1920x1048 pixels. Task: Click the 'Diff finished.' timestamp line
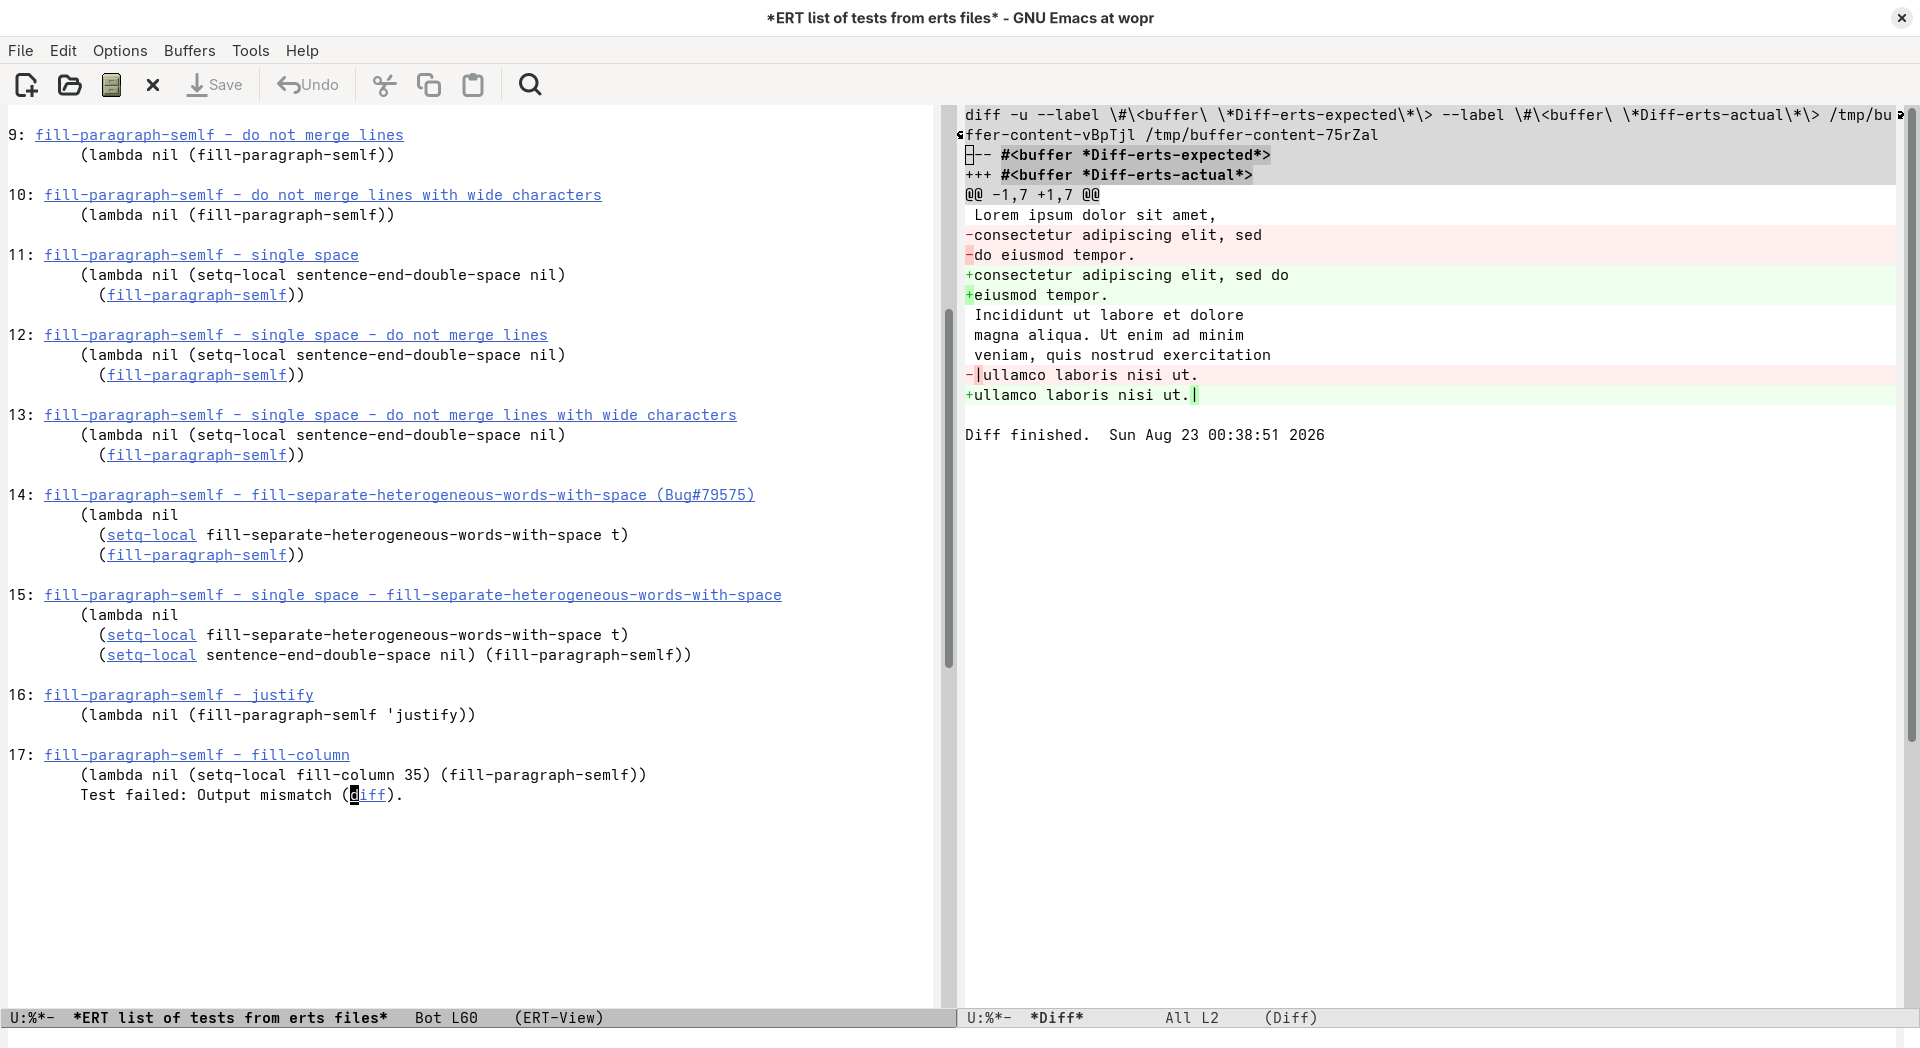pyautogui.click(x=1145, y=435)
